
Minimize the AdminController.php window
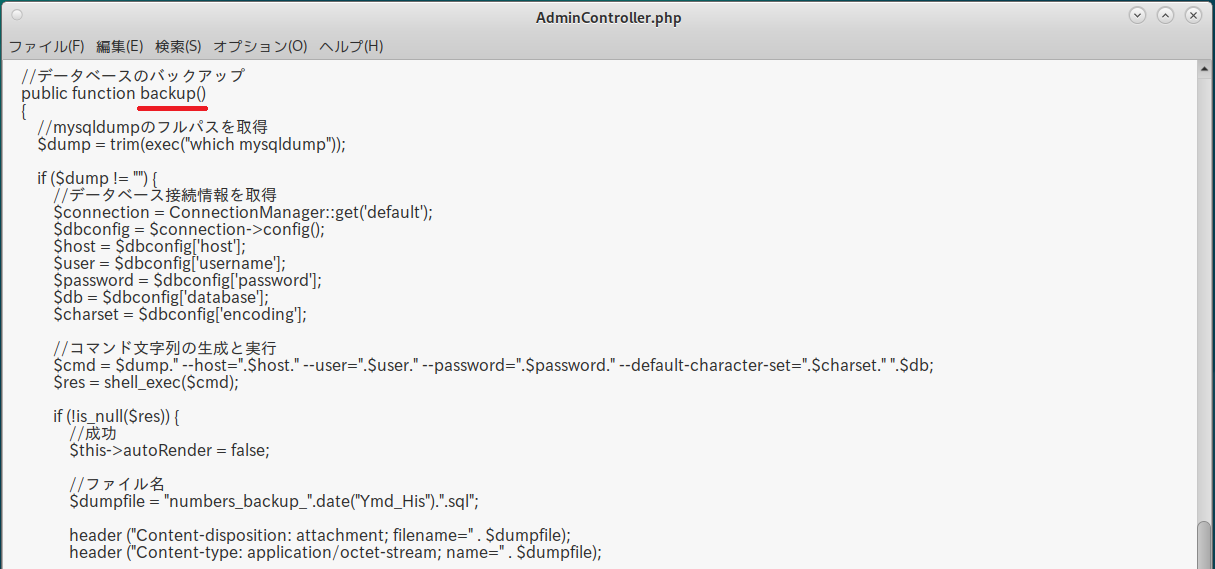click(x=1137, y=16)
